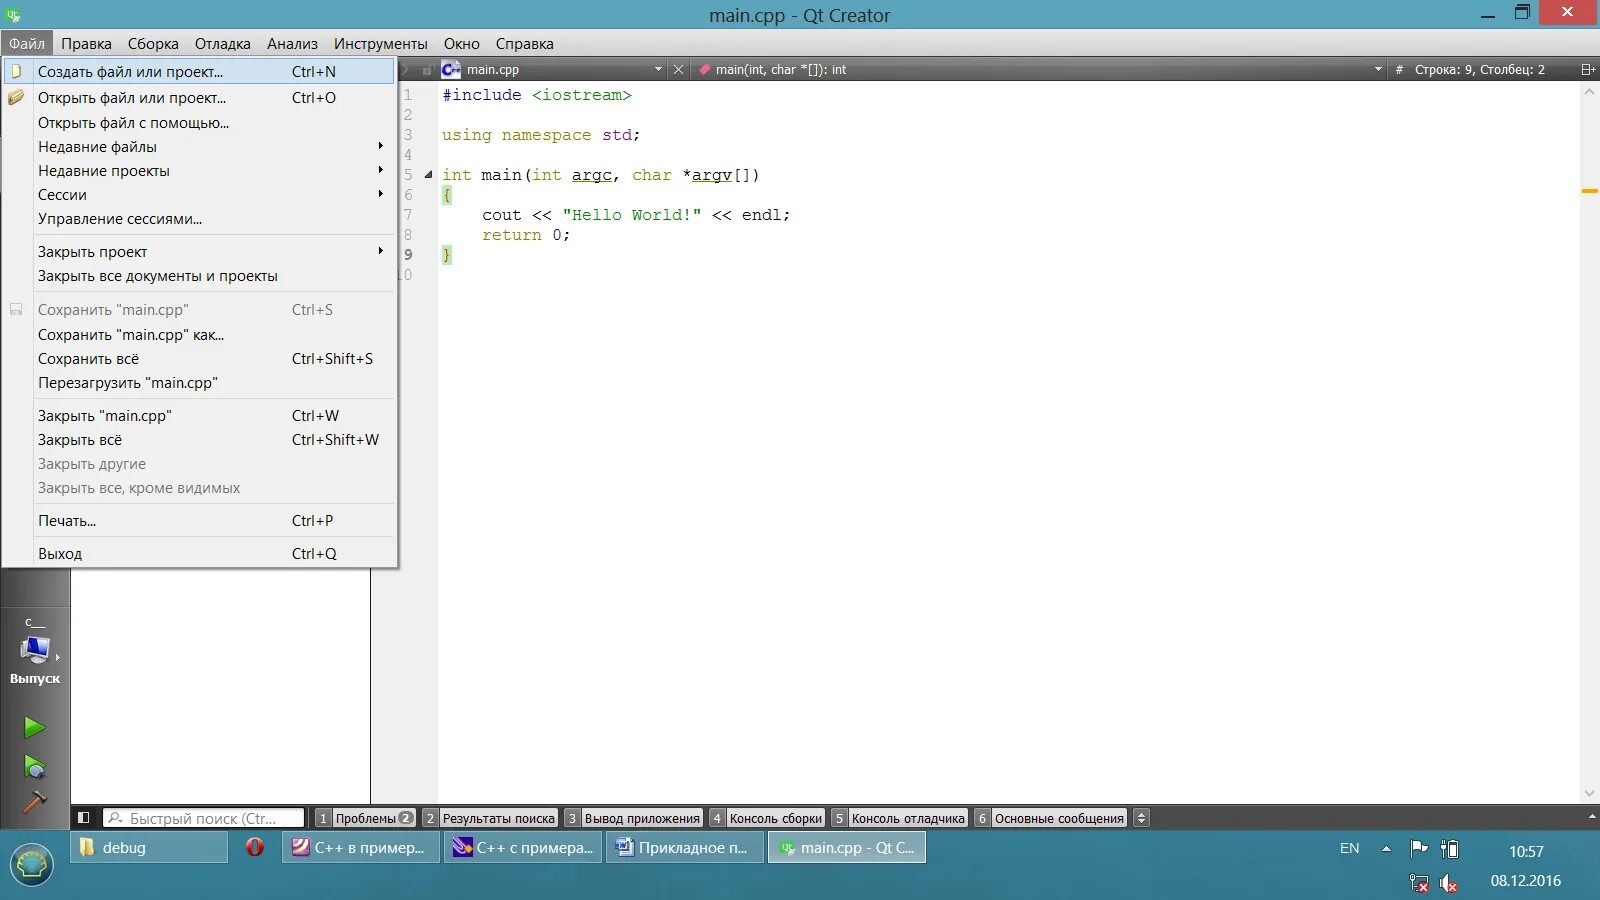This screenshot has width=1600, height=900.
Task: Start debugging with the play-bug icon
Action: [35, 767]
